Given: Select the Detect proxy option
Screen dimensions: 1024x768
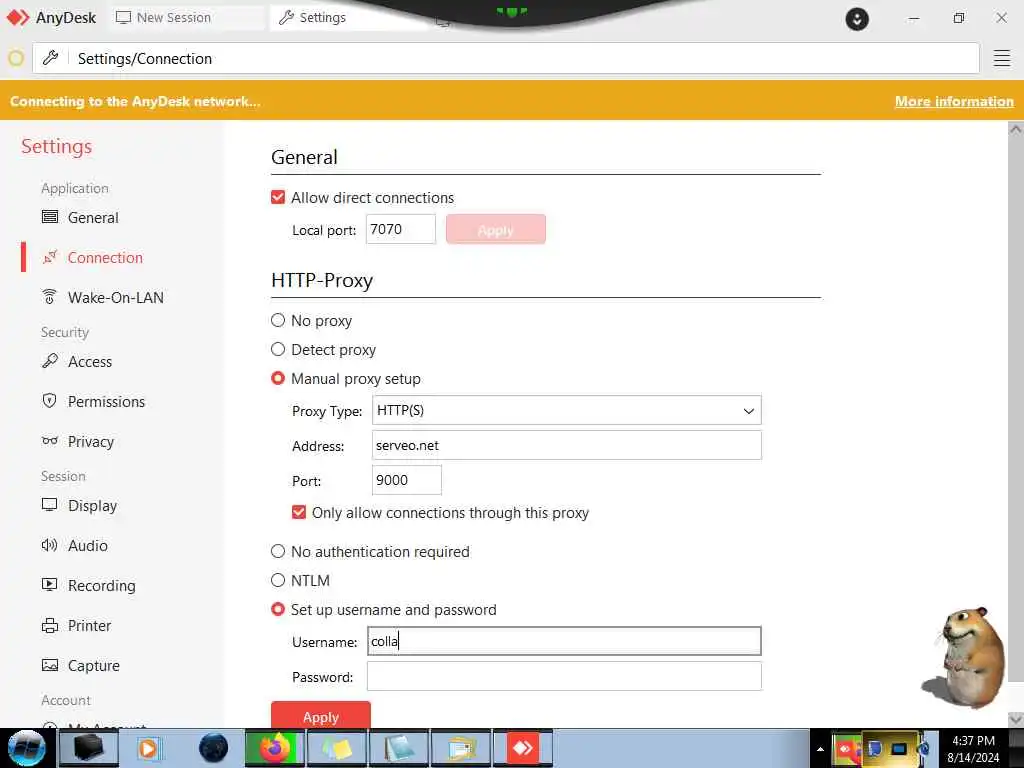Looking at the screenshot, I should pos(278,349).
